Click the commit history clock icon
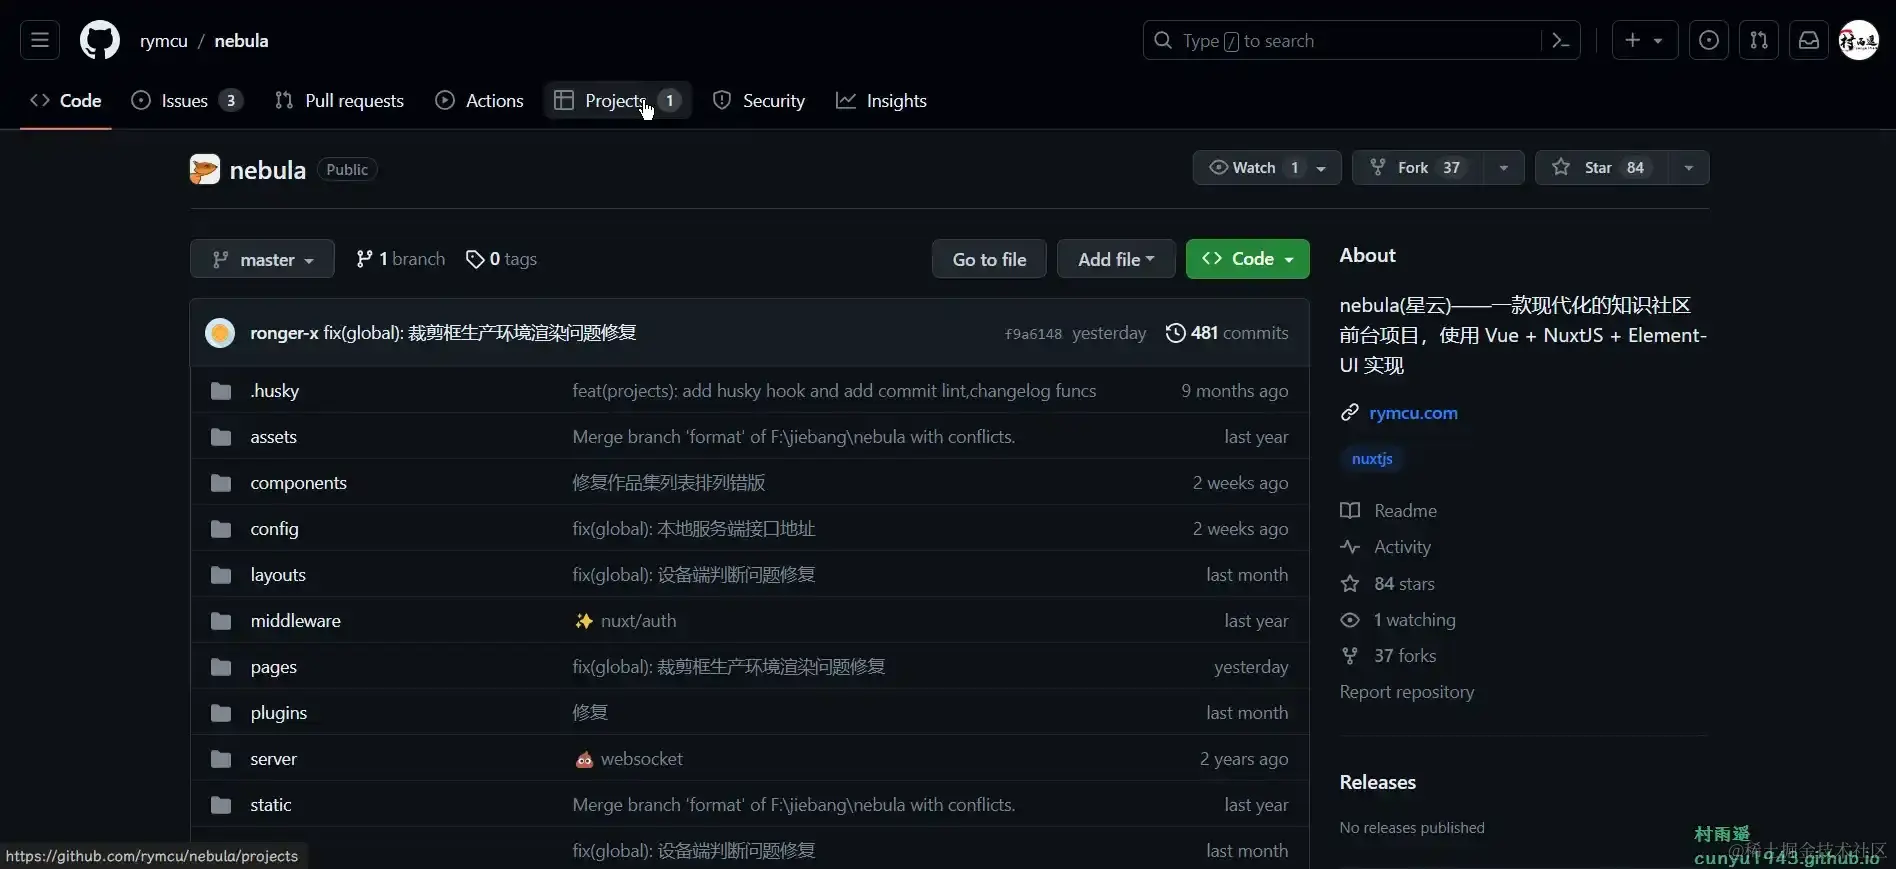 pos(1176,333)
